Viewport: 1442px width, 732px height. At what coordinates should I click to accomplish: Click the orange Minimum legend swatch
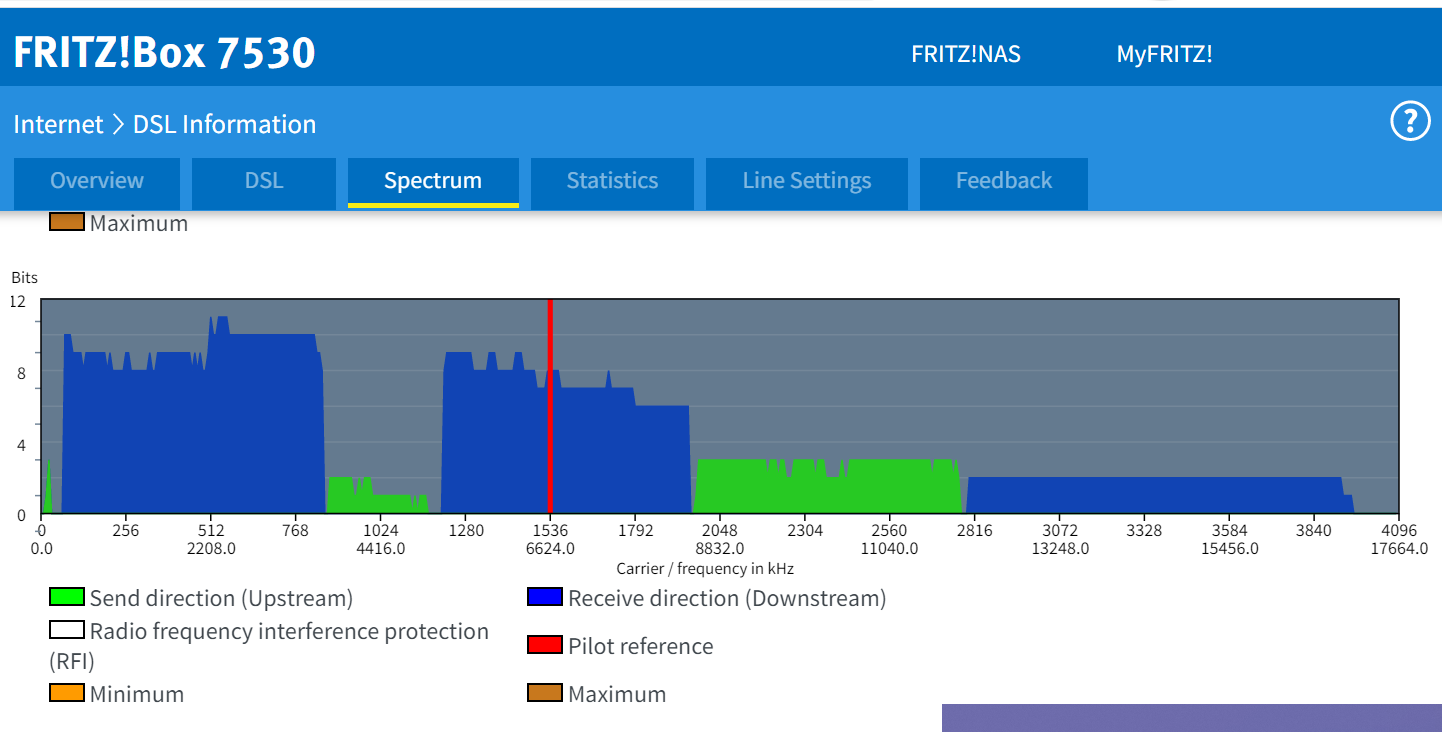[x=67, y=693]
